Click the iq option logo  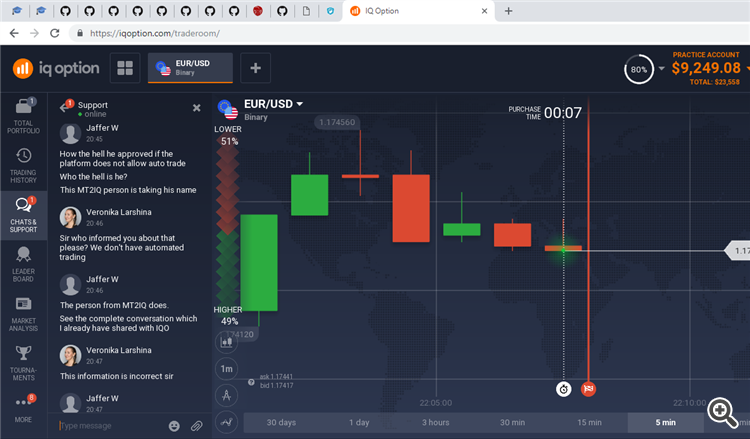pos(56,68)
